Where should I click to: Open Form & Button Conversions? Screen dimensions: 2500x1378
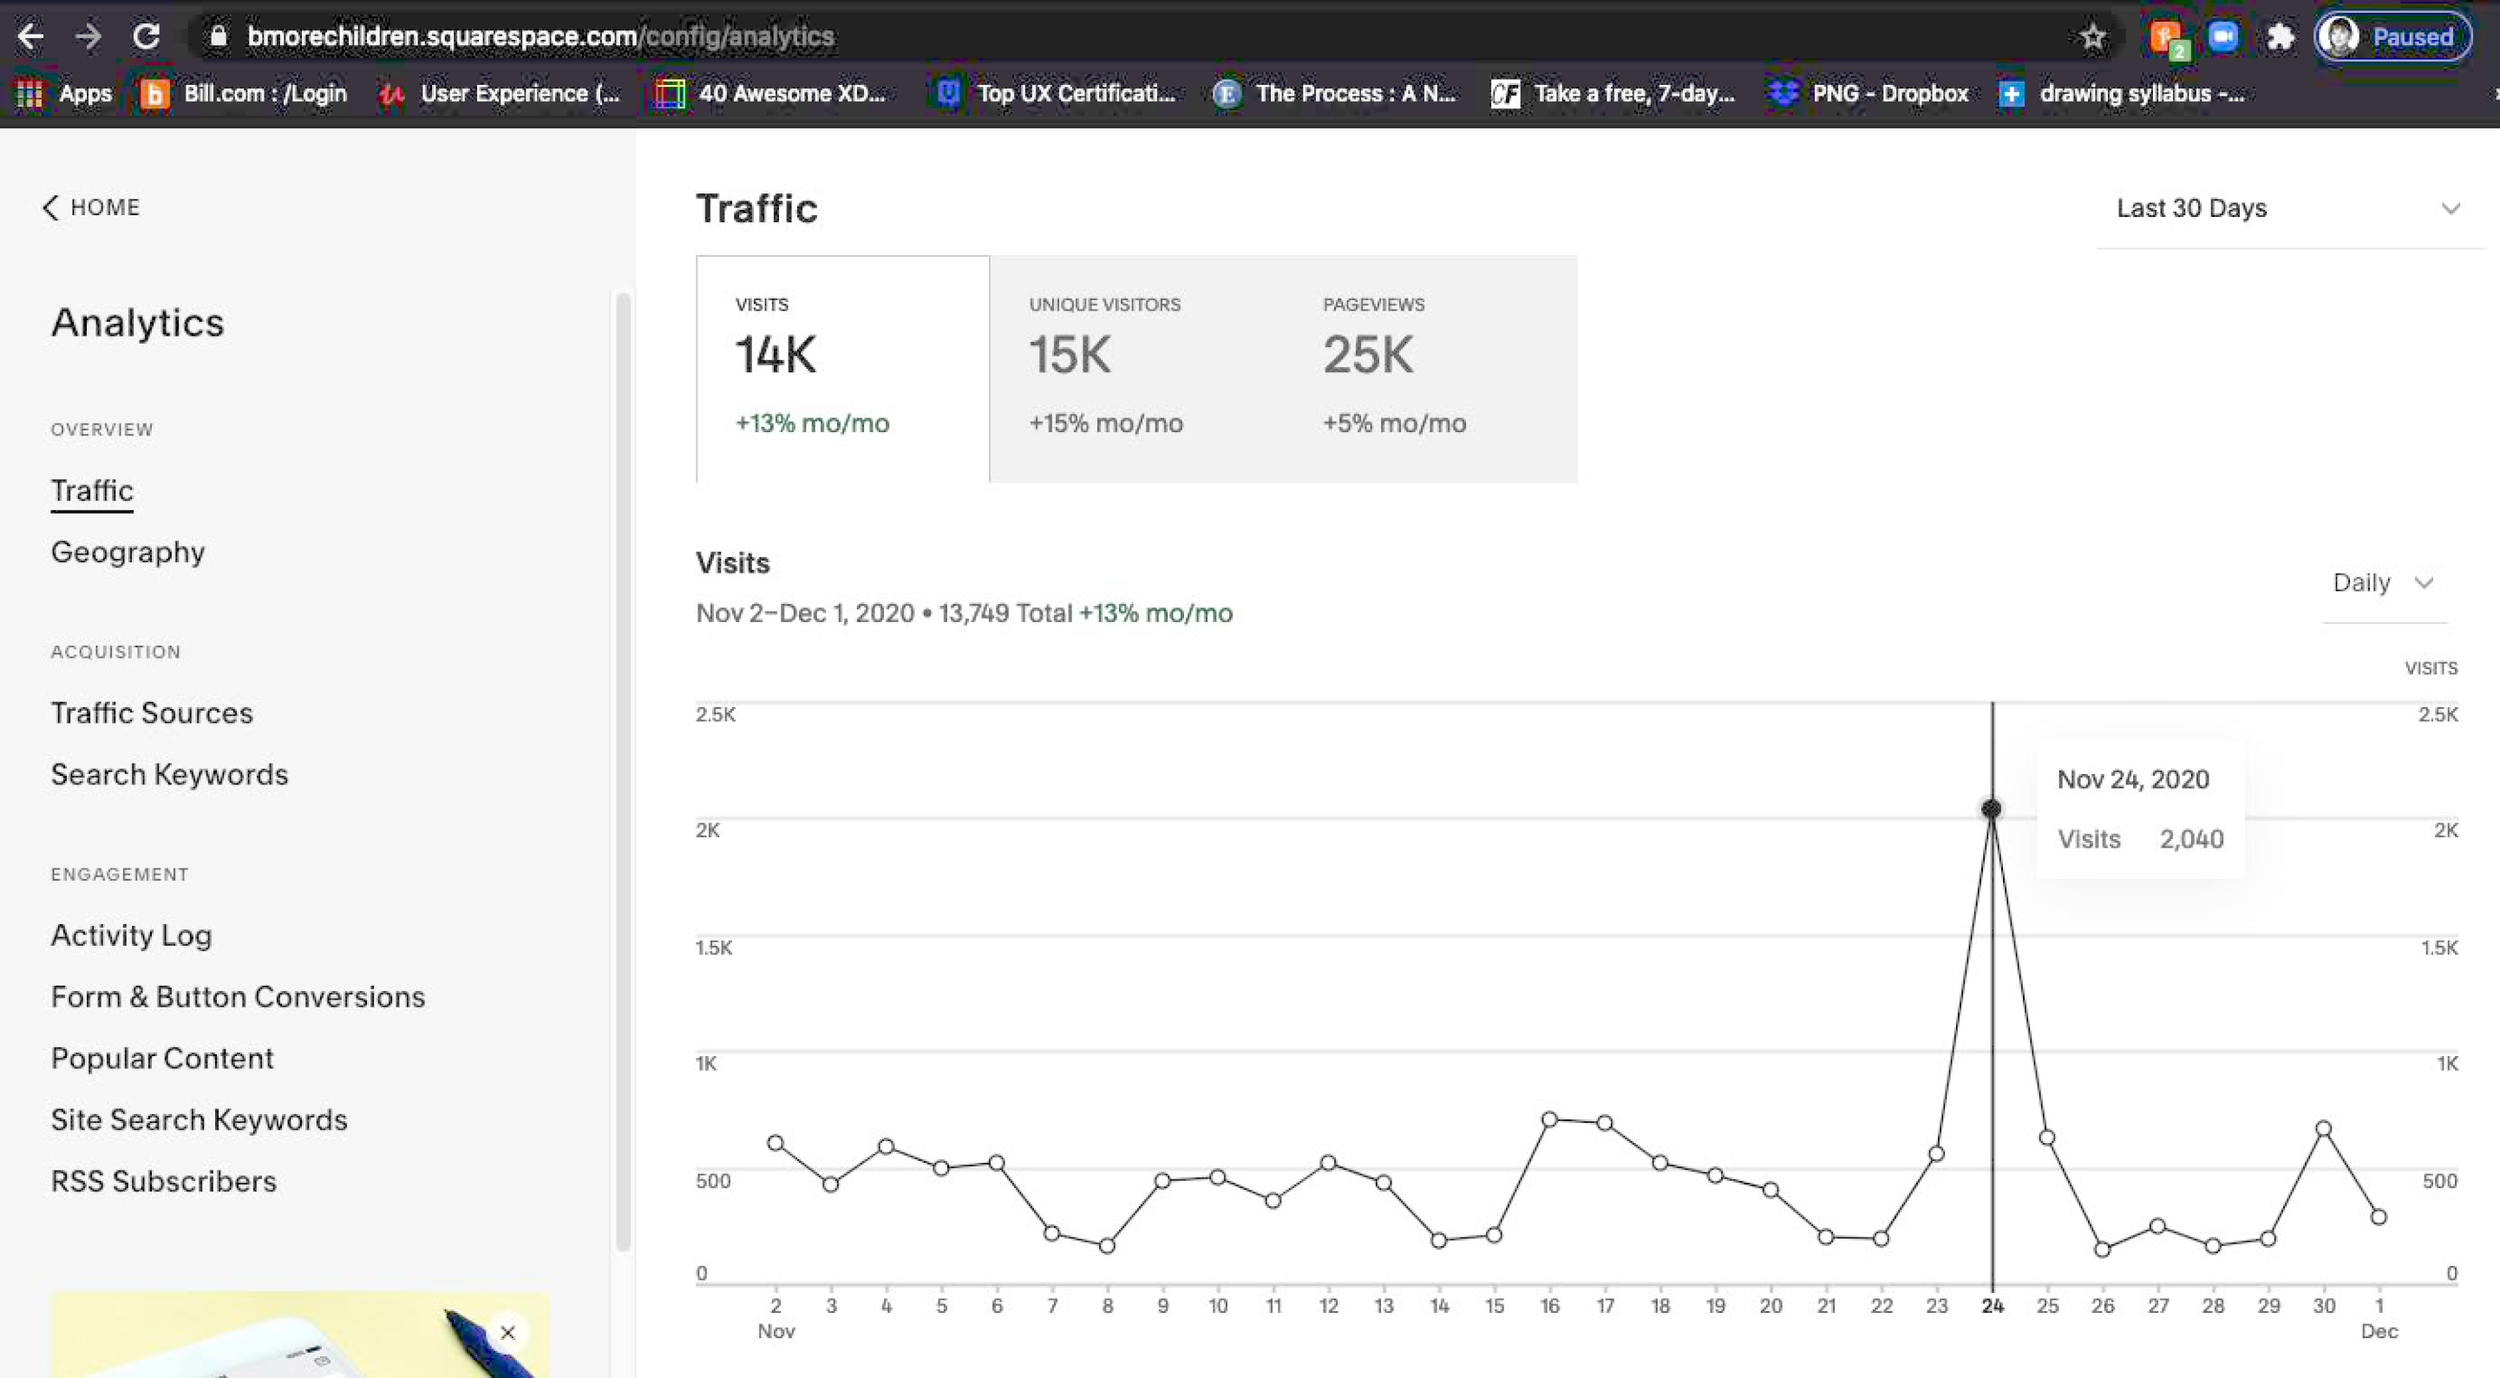238,997
